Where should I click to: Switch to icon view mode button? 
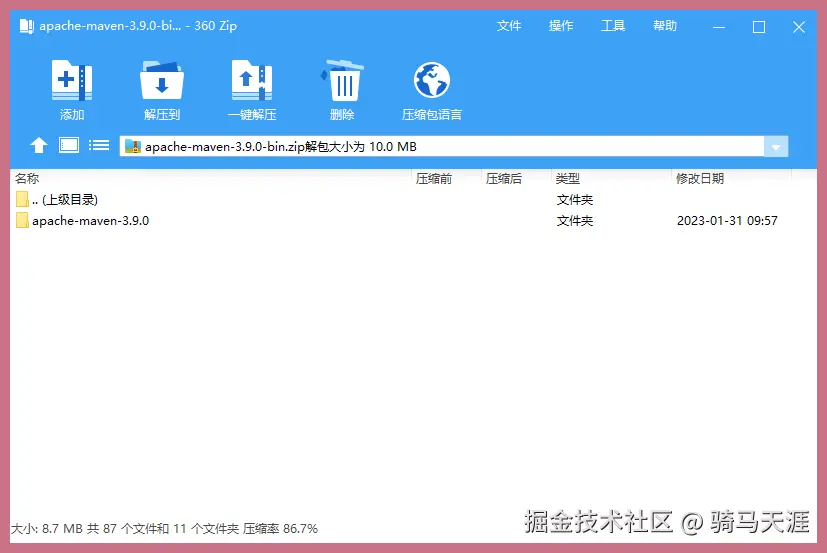click(69, 145)
